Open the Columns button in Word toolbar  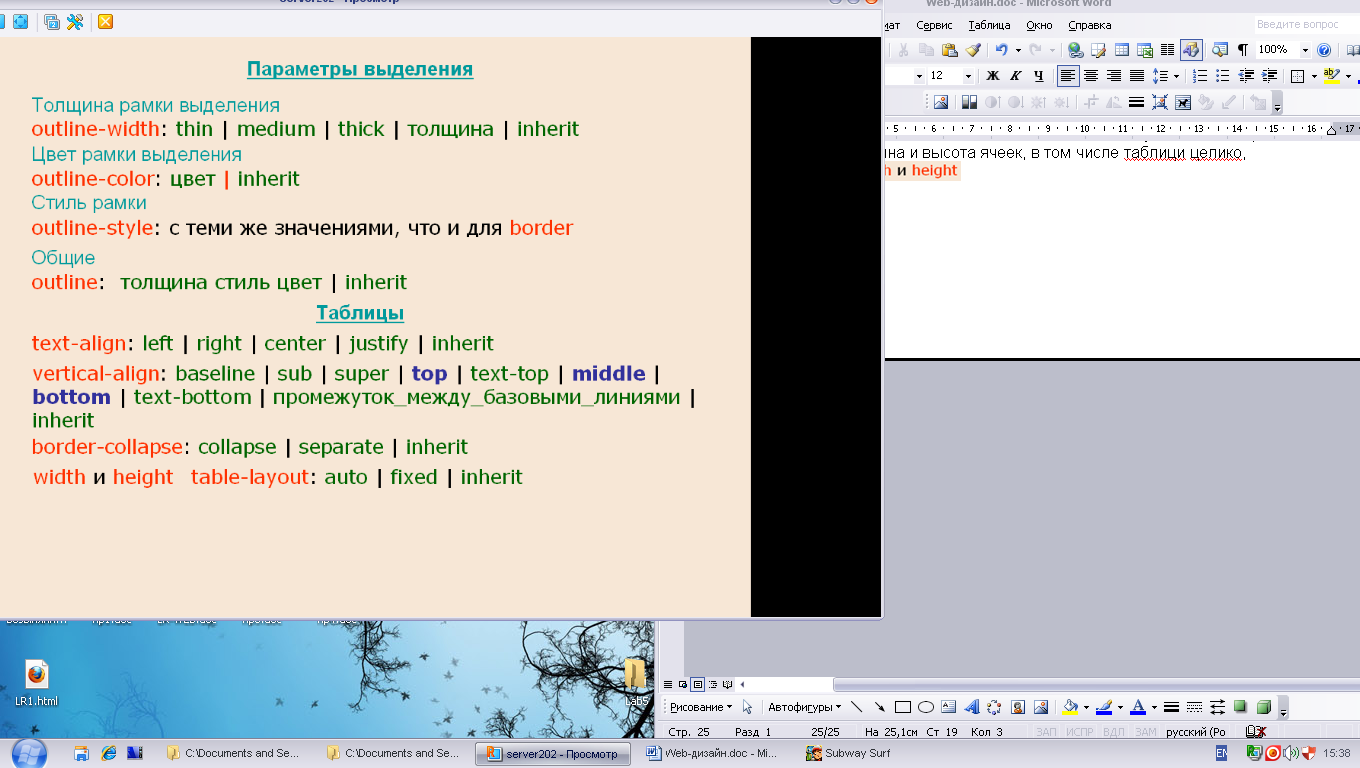1167,50
